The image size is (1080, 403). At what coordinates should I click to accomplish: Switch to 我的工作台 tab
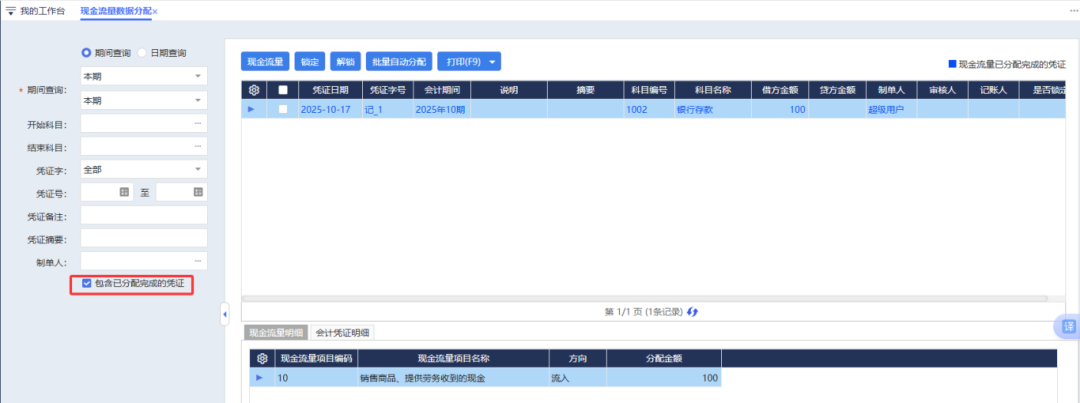click(43, 11)
